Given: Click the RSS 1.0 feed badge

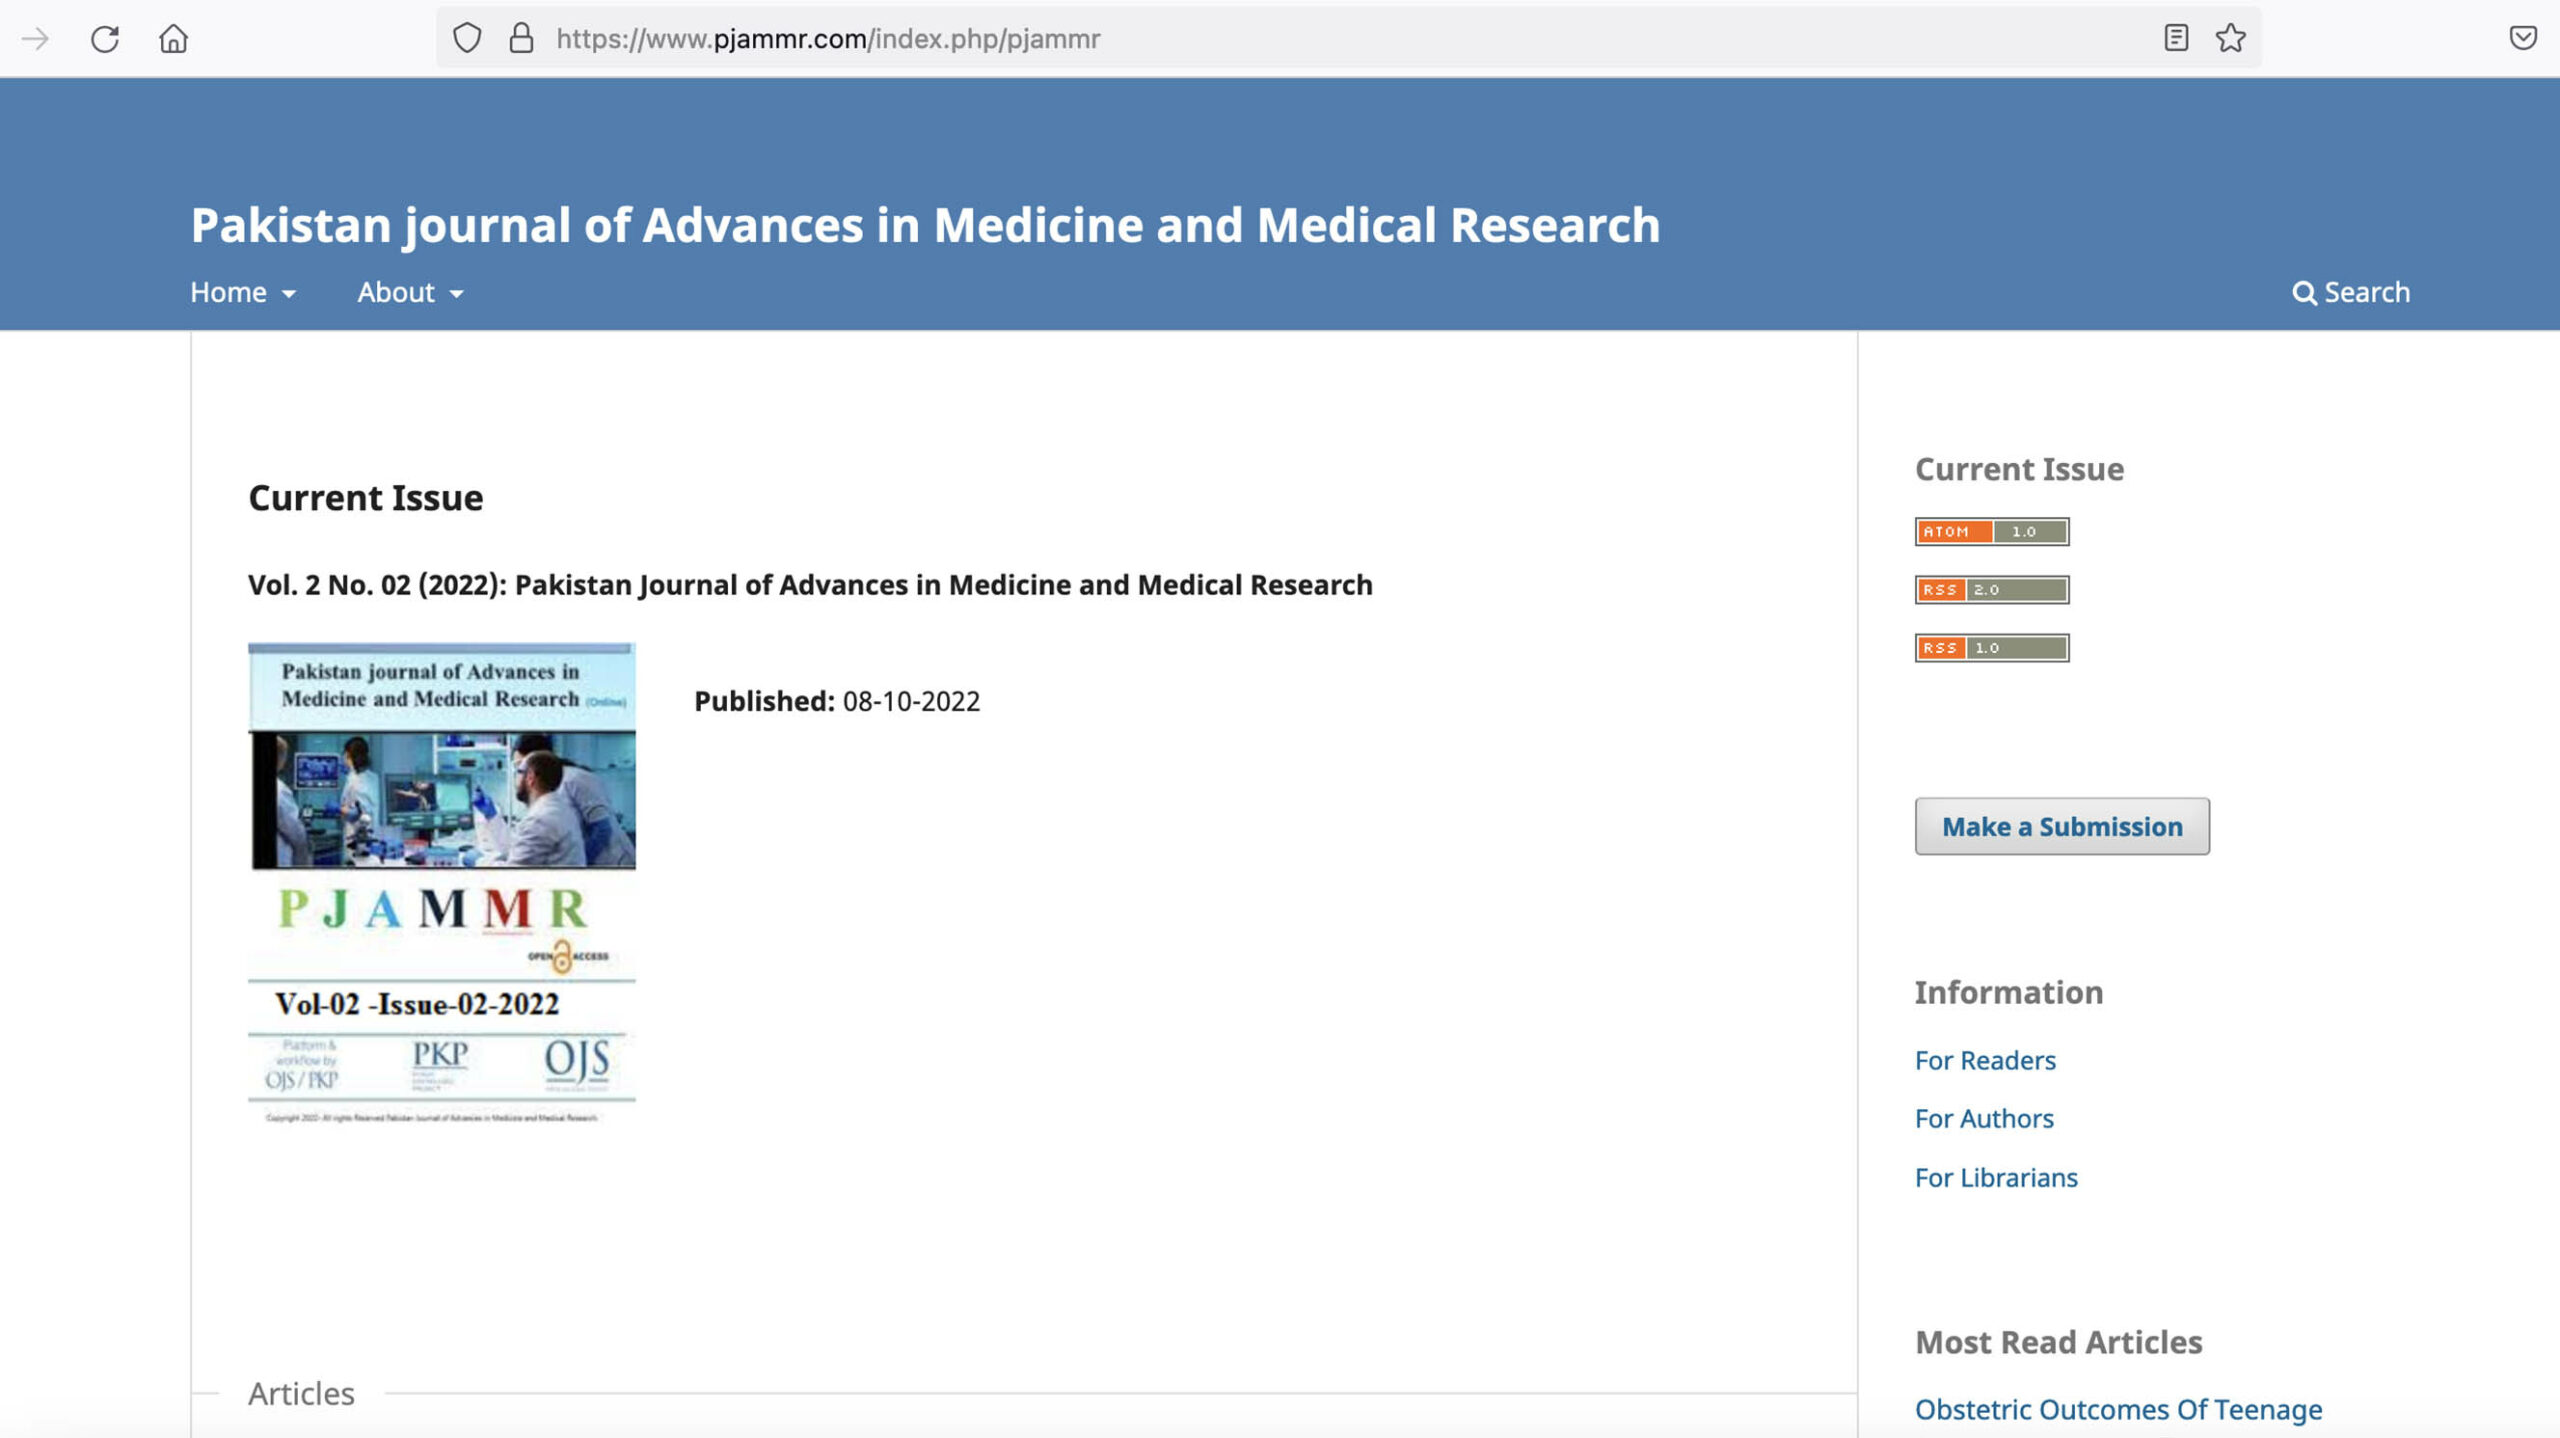Looking at the screenshot, I should (x=1992, y=647).
